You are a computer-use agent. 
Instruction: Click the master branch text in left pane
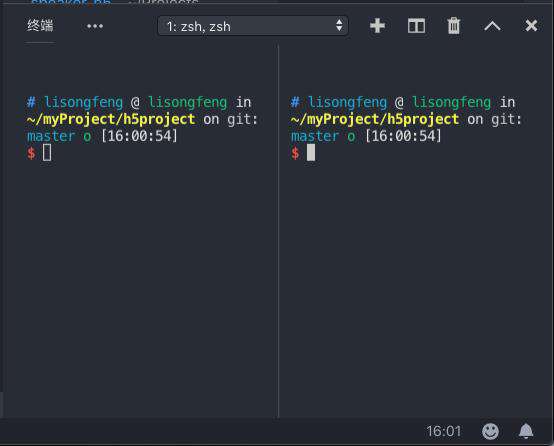point(51,136)
